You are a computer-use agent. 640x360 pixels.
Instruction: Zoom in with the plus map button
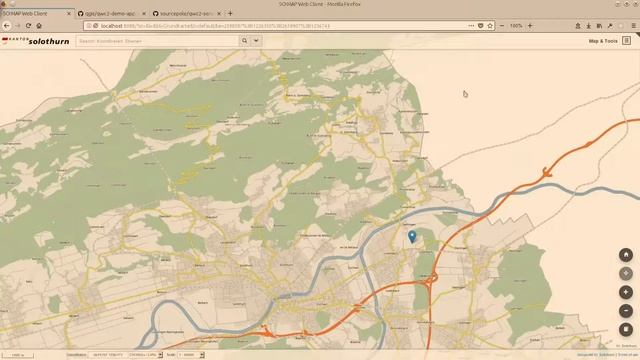pyautogui.click(x=626, y=292)
